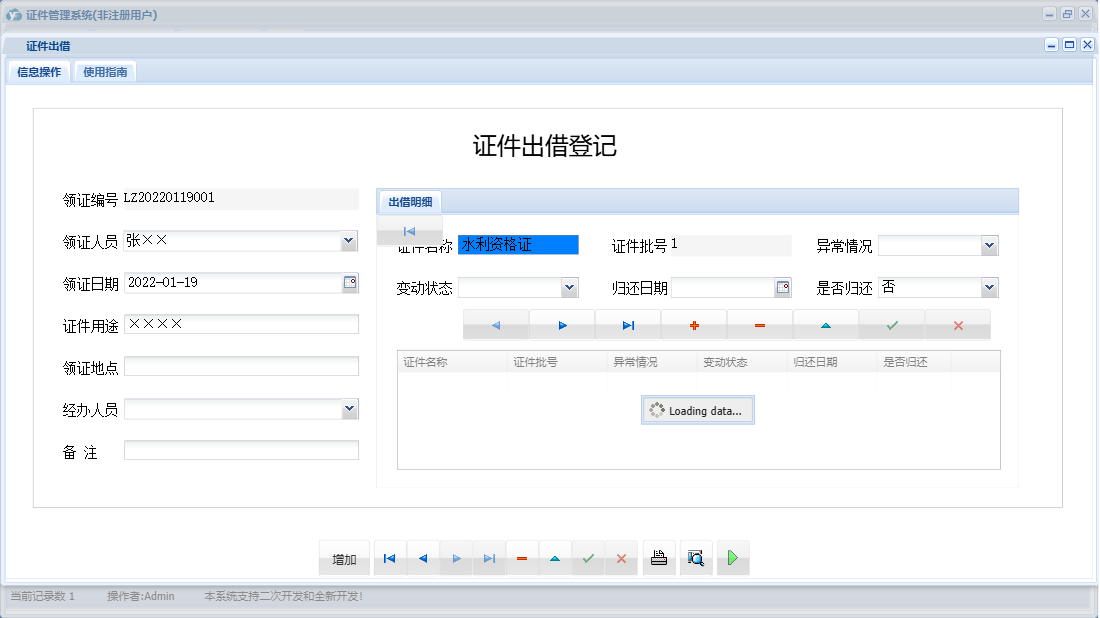Open the 领证人员 dropdown list
Screen dimensions: 1100x618
349,240
